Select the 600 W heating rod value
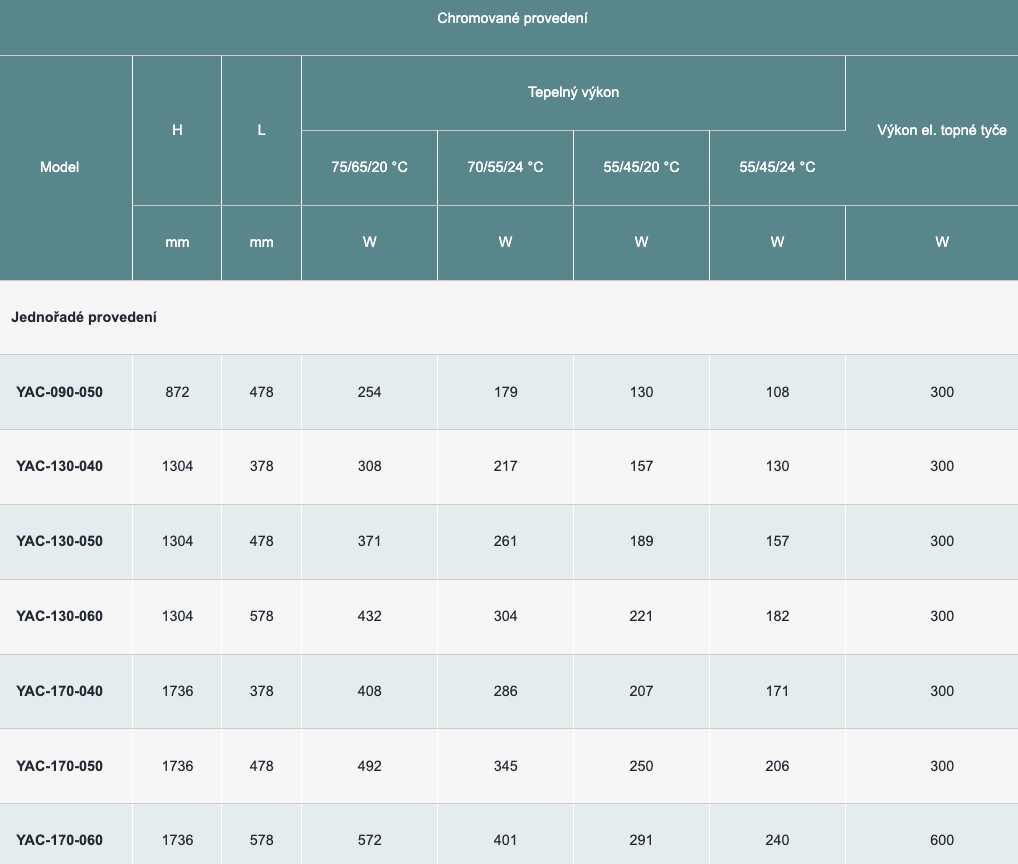Screen dimensions: 1018x864 coord(941,840)
